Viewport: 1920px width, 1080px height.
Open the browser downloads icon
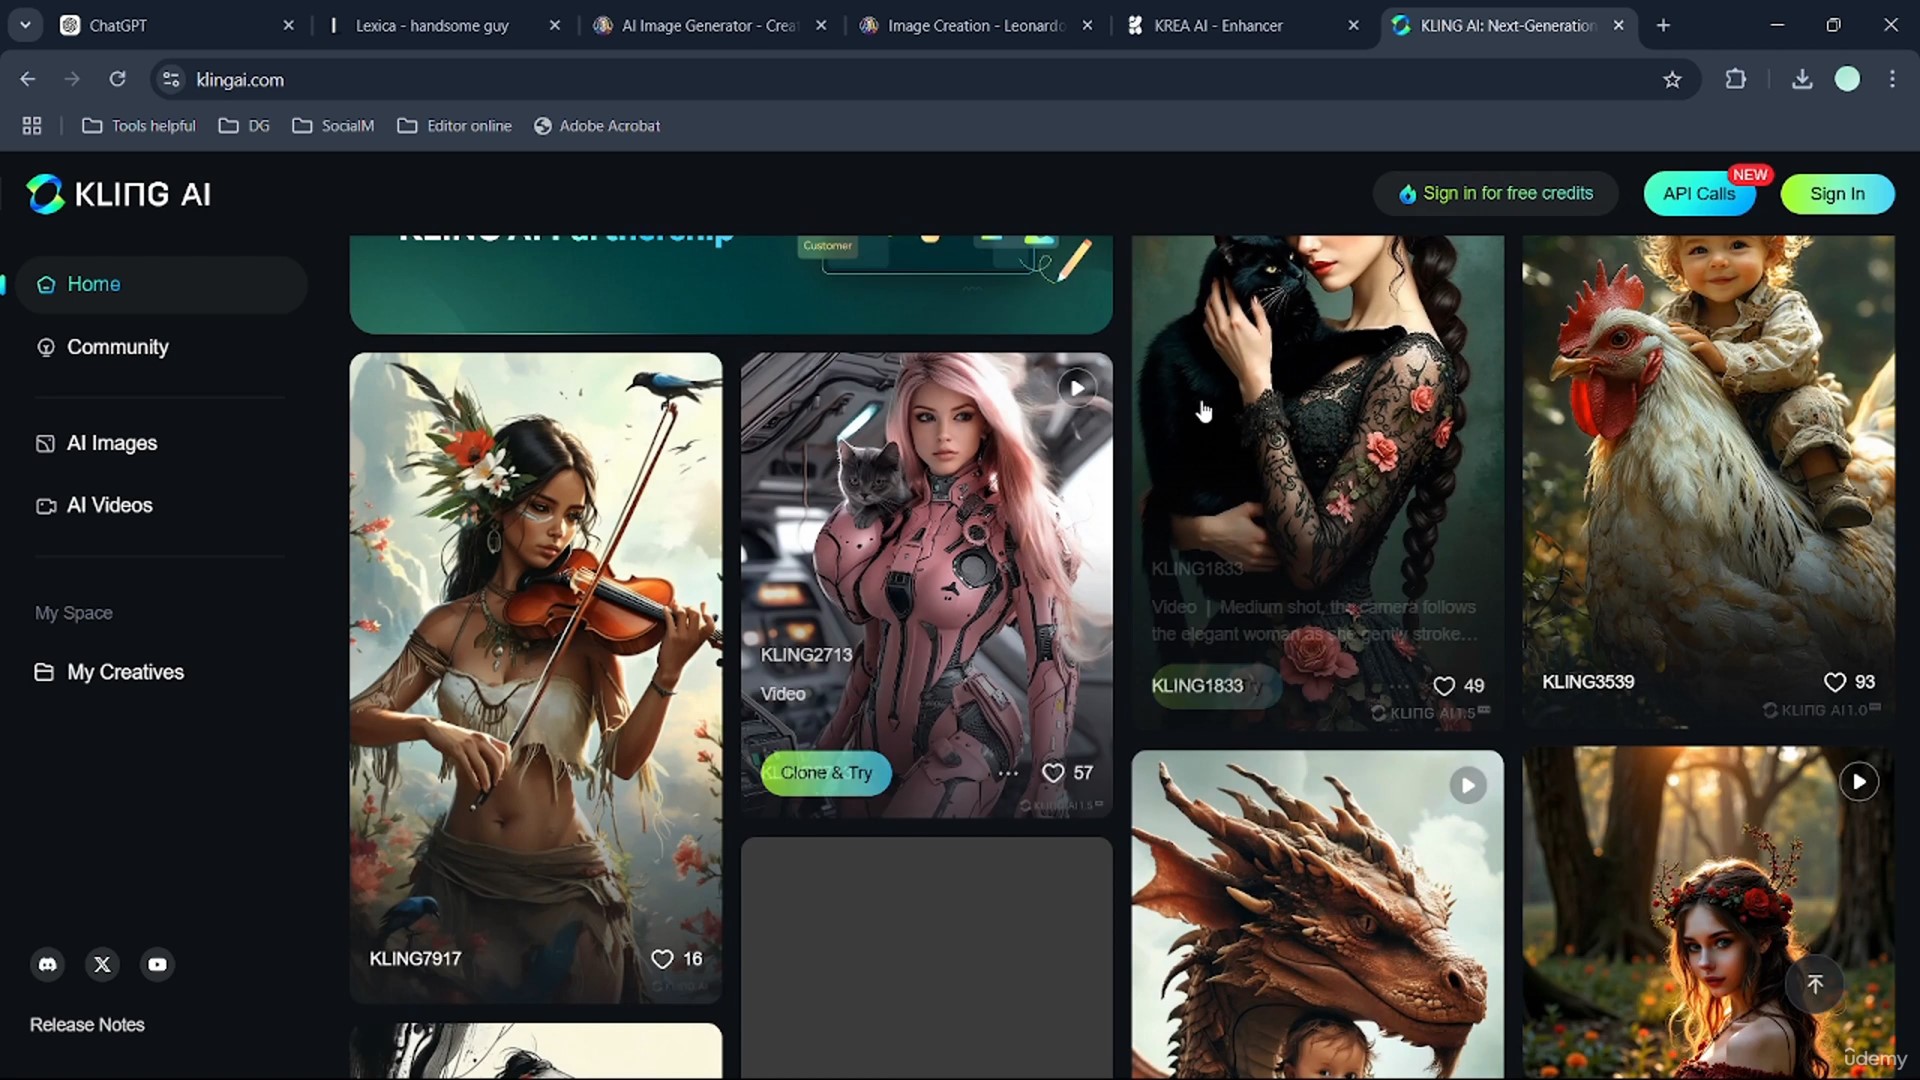[x=1802, y=79]
